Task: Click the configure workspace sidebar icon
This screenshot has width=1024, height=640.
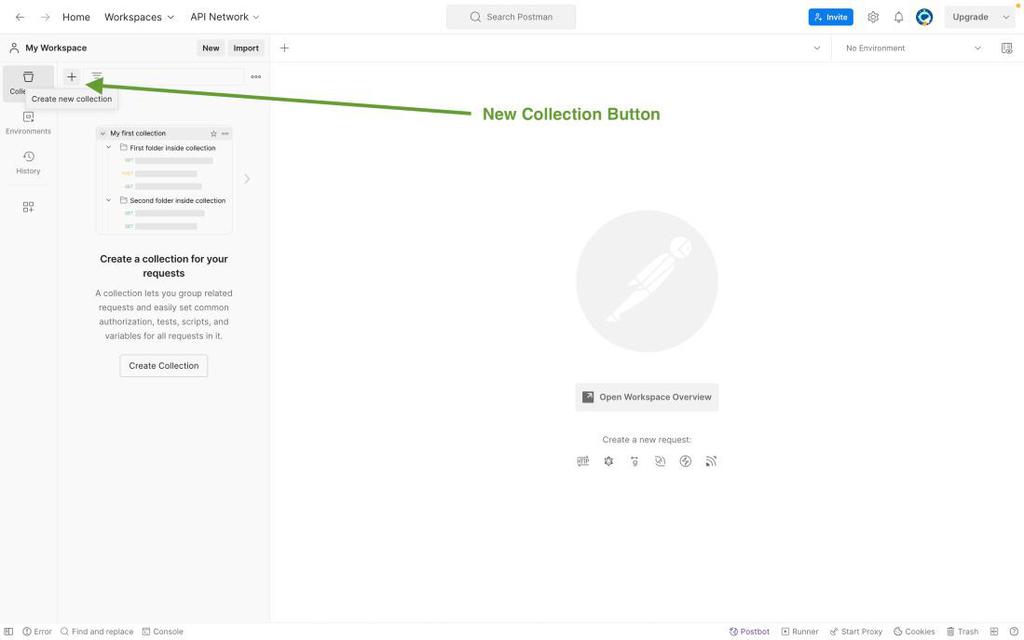Action: [x=28, y=207]
